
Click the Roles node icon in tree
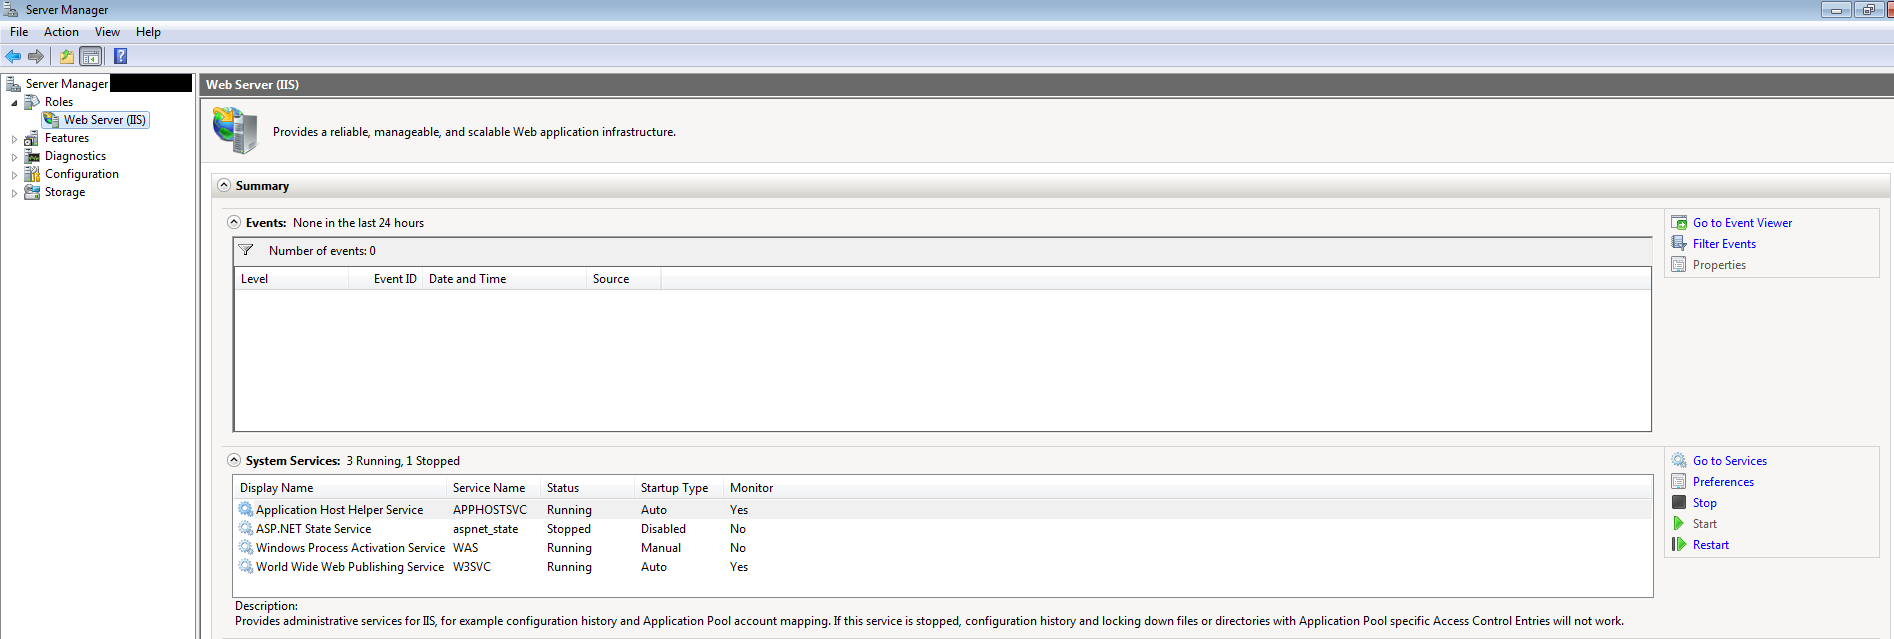(32, 102)
